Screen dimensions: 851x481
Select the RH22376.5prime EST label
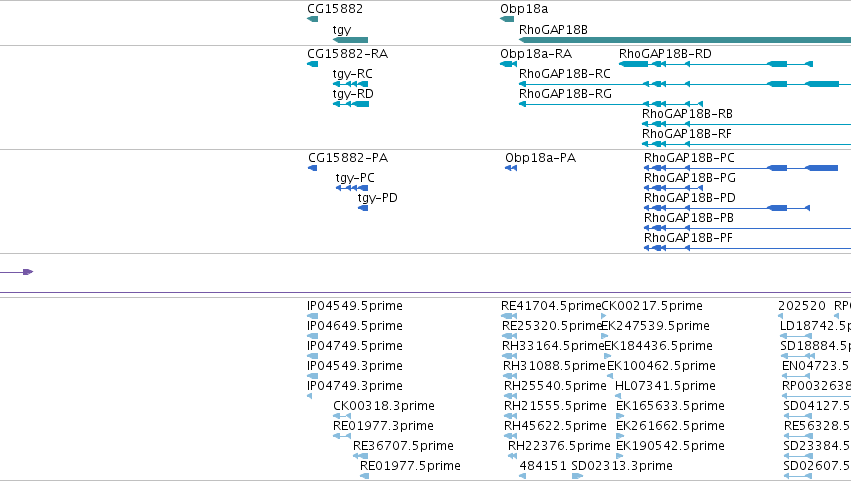coord(559,447)
